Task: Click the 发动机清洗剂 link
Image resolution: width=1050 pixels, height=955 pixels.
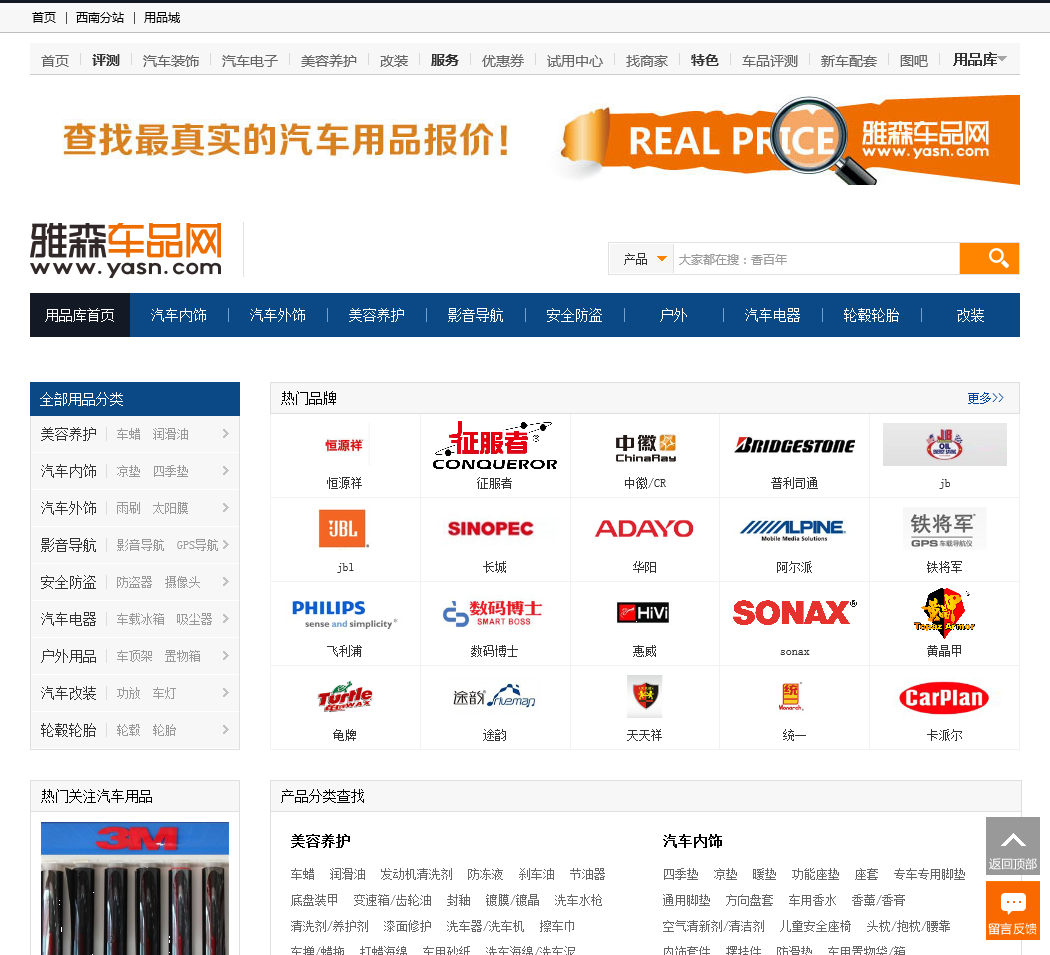Action: [417, 874]
